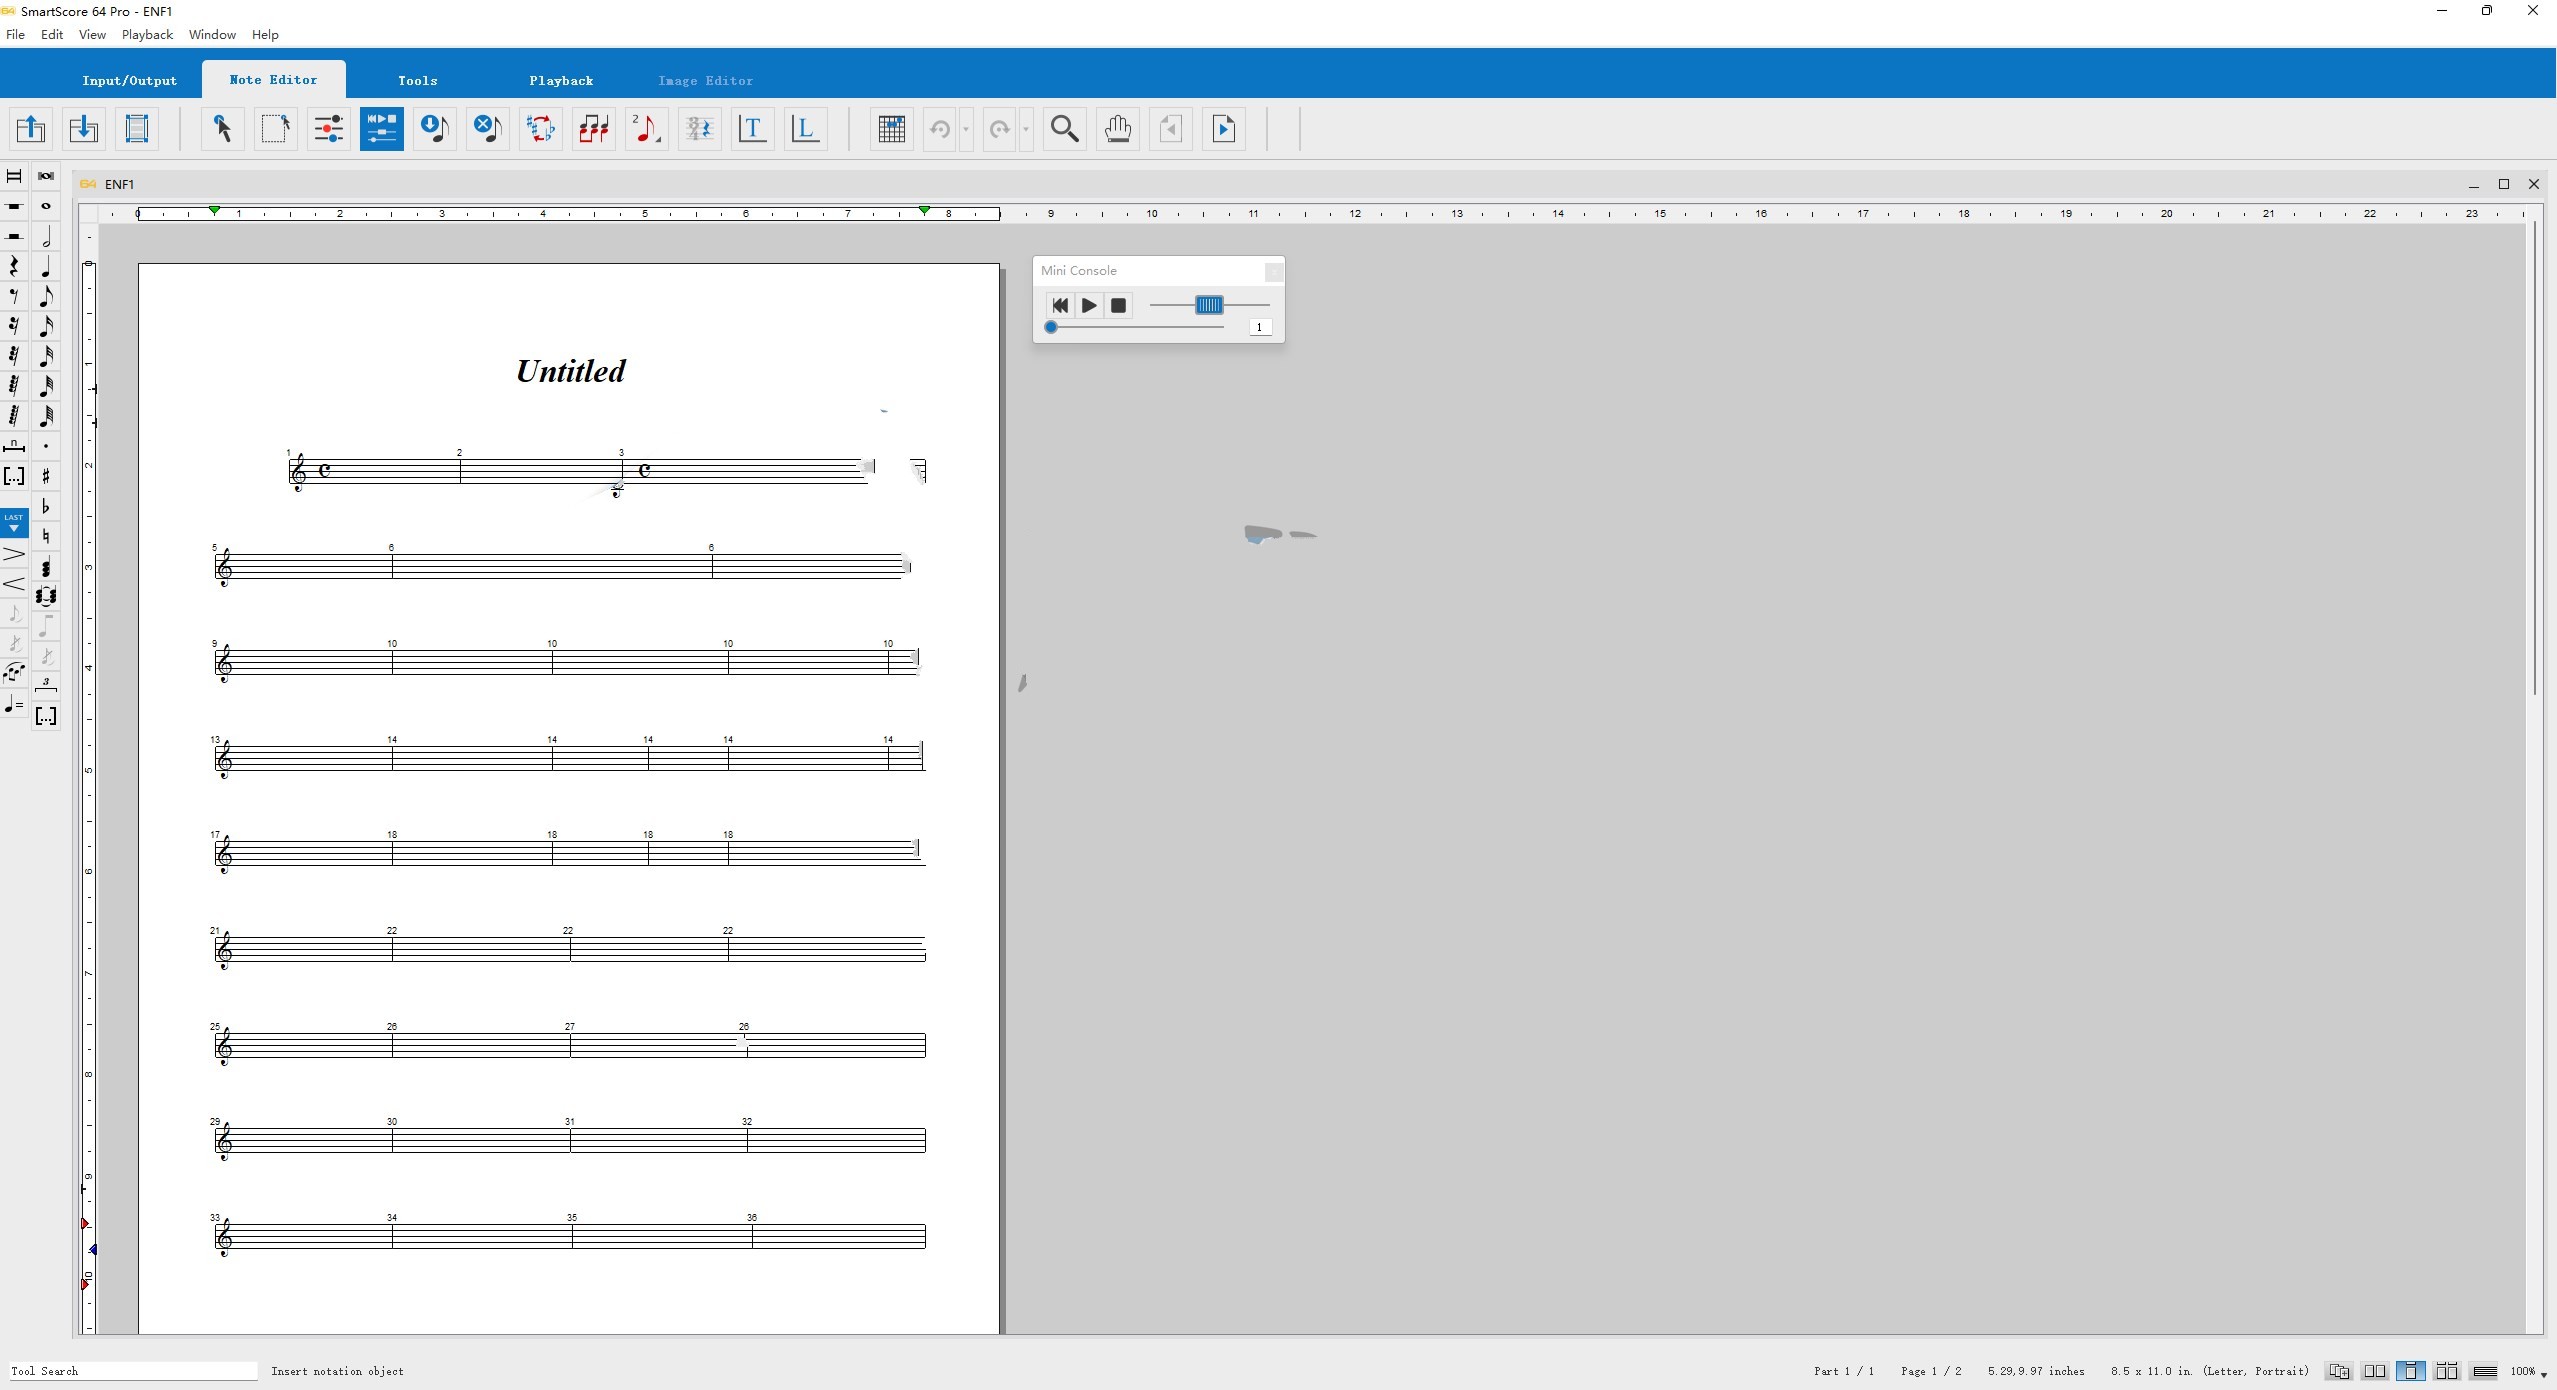This screenshot has width=2557, height=1390.
Task: Open the properties sliders tool
Action: 329,129
